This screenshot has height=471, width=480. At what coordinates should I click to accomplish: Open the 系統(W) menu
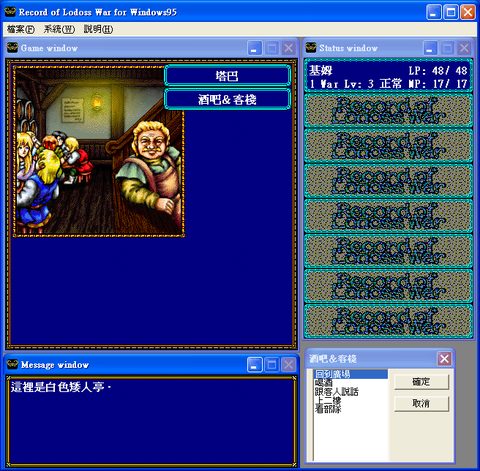(59, 29)
